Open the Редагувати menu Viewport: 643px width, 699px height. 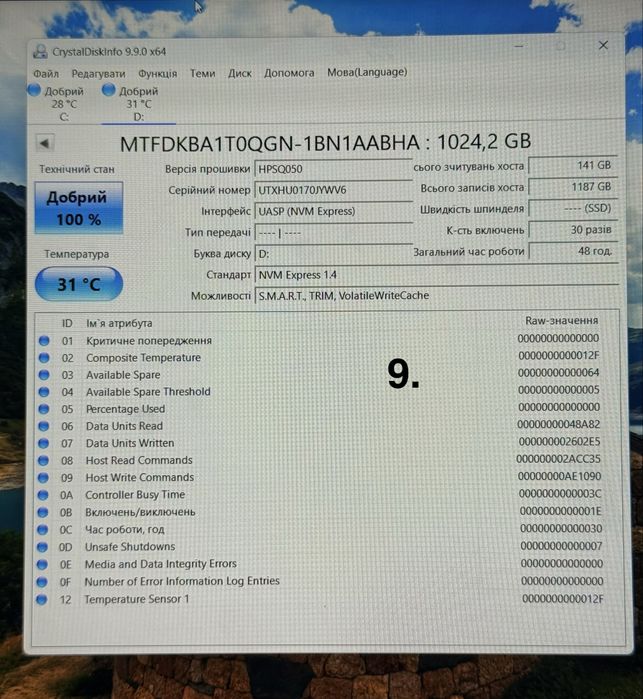(99, 74)
